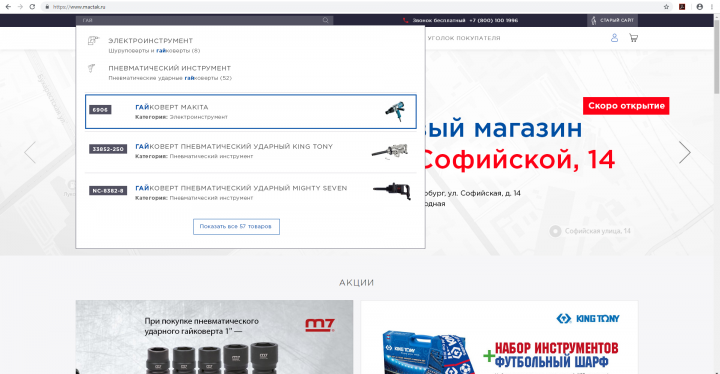Click the banner address text ул. Софийская
This screenshot has height=374, width=720.
click(471, 193)
